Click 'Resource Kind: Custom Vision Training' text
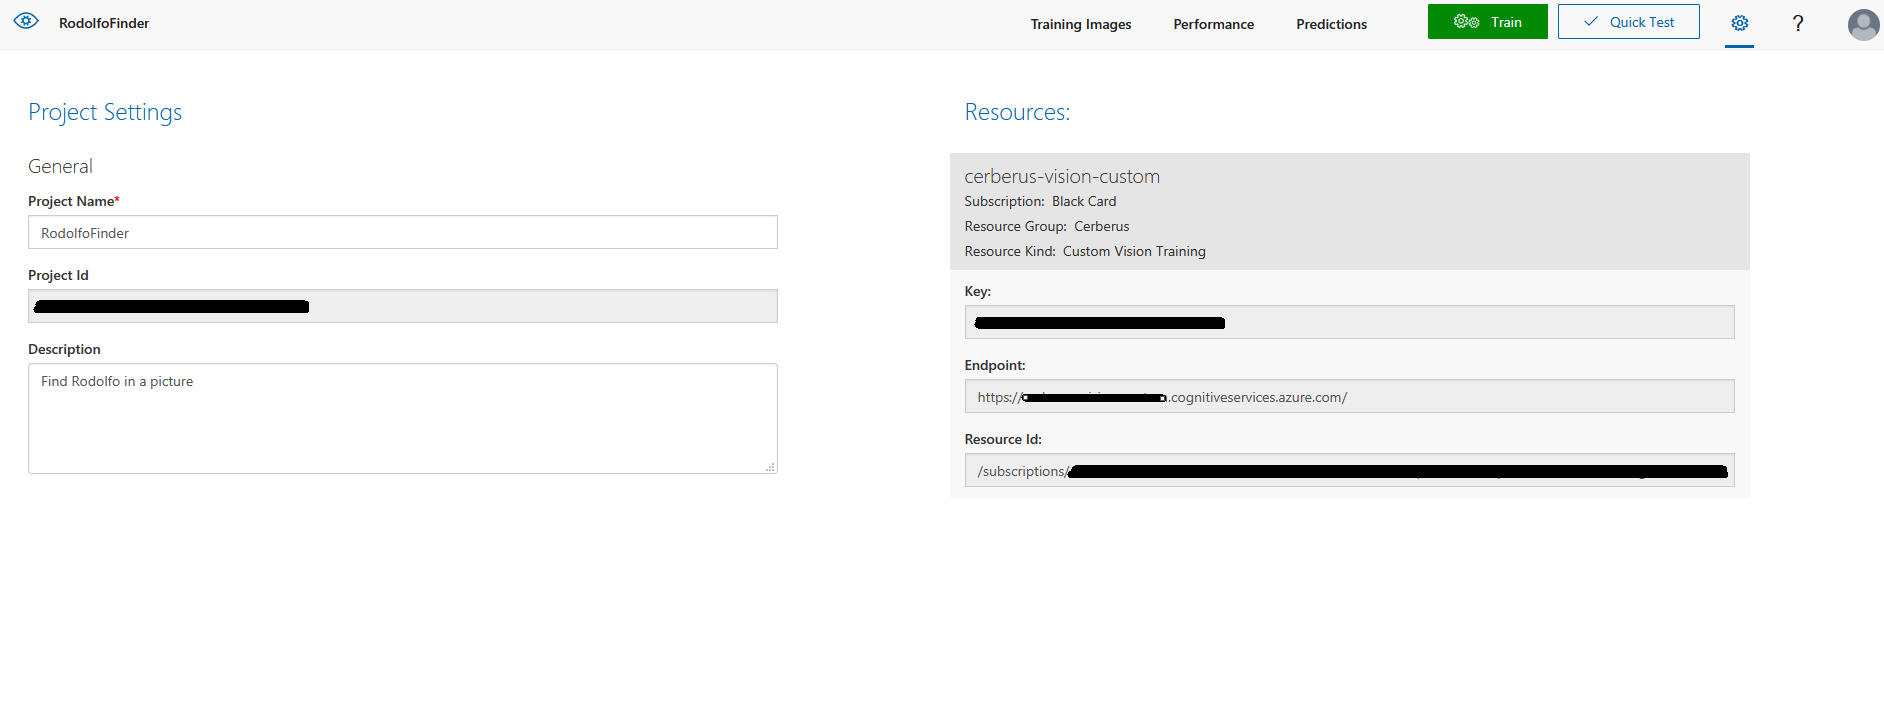 pyautogui.click(x=1085, y=251)
